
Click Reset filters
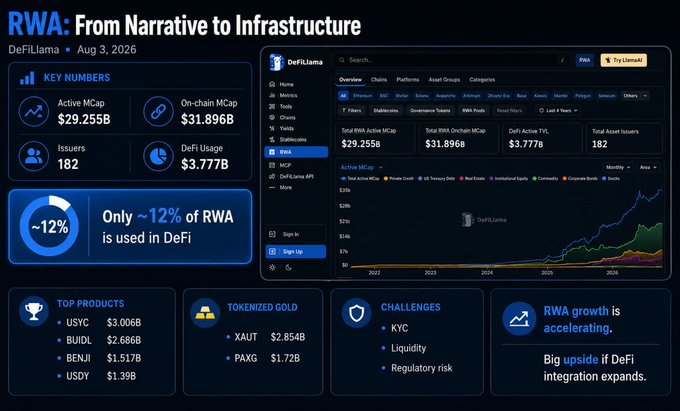click(x=510, y=111)
